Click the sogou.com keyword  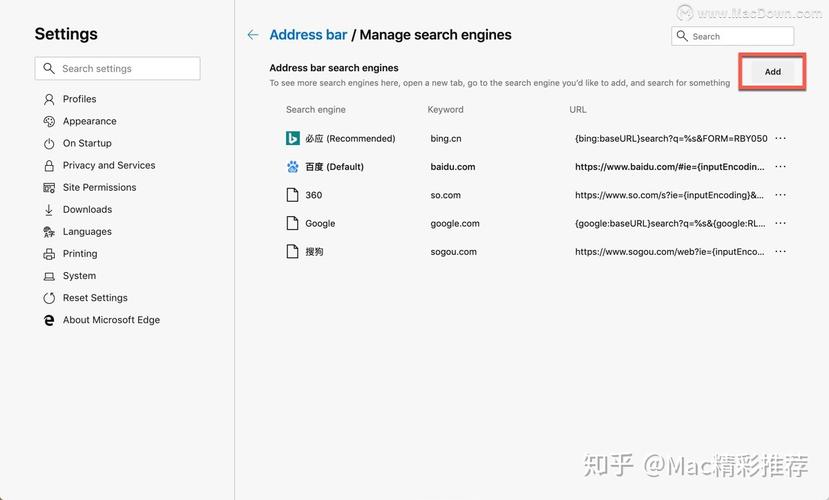pyautogui.click(x=453, y=252)
